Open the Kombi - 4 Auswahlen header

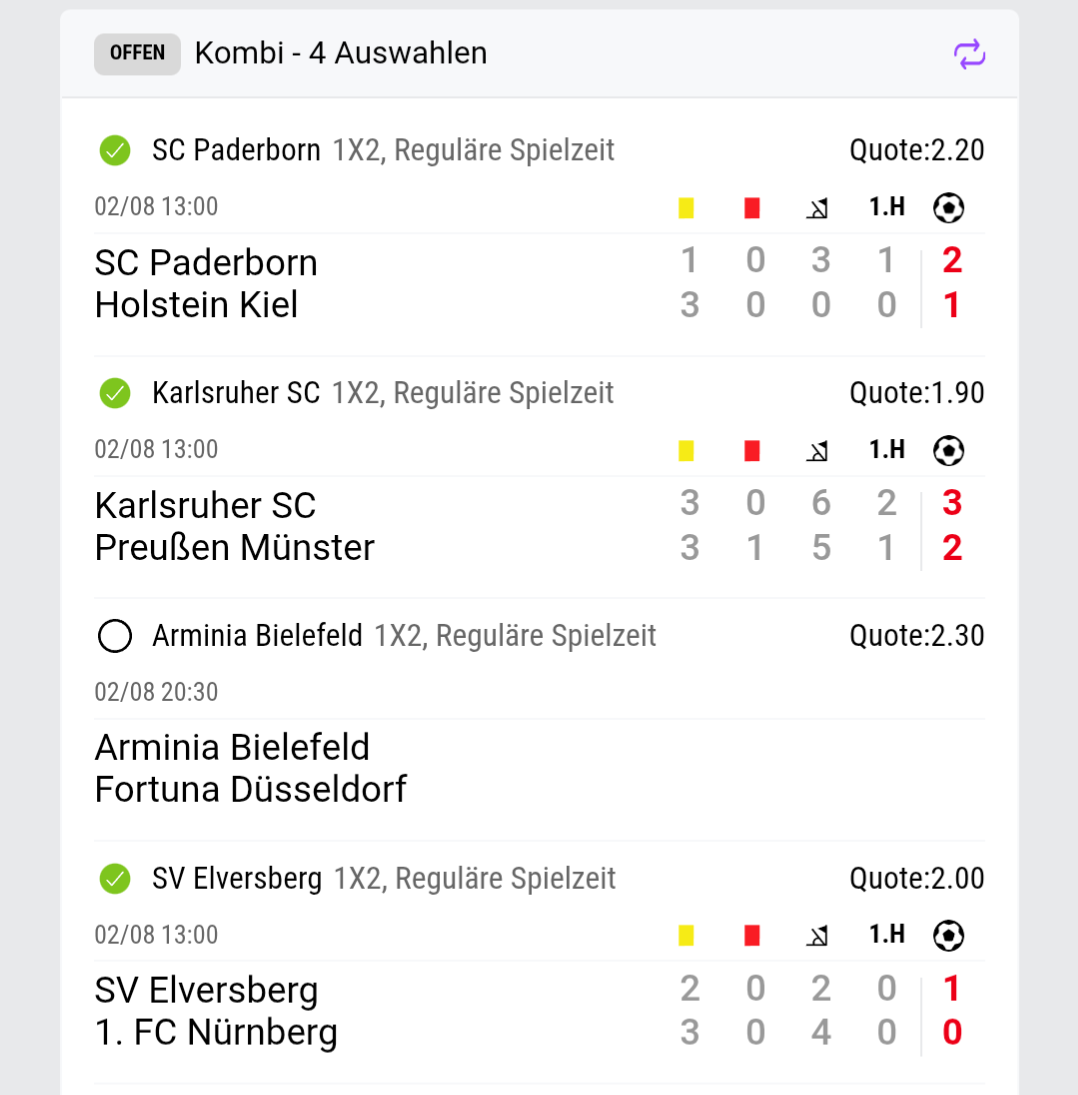341,53
